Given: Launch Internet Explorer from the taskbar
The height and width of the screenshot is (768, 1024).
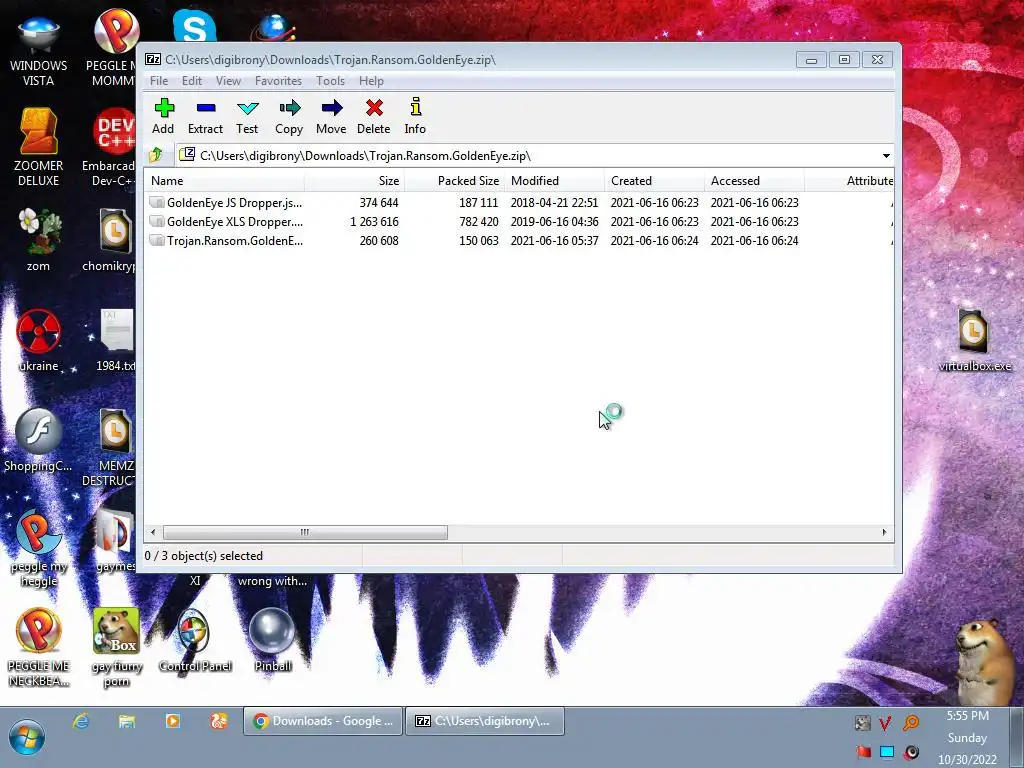Looking at the screenshot, I should click(x=81, y=721).
